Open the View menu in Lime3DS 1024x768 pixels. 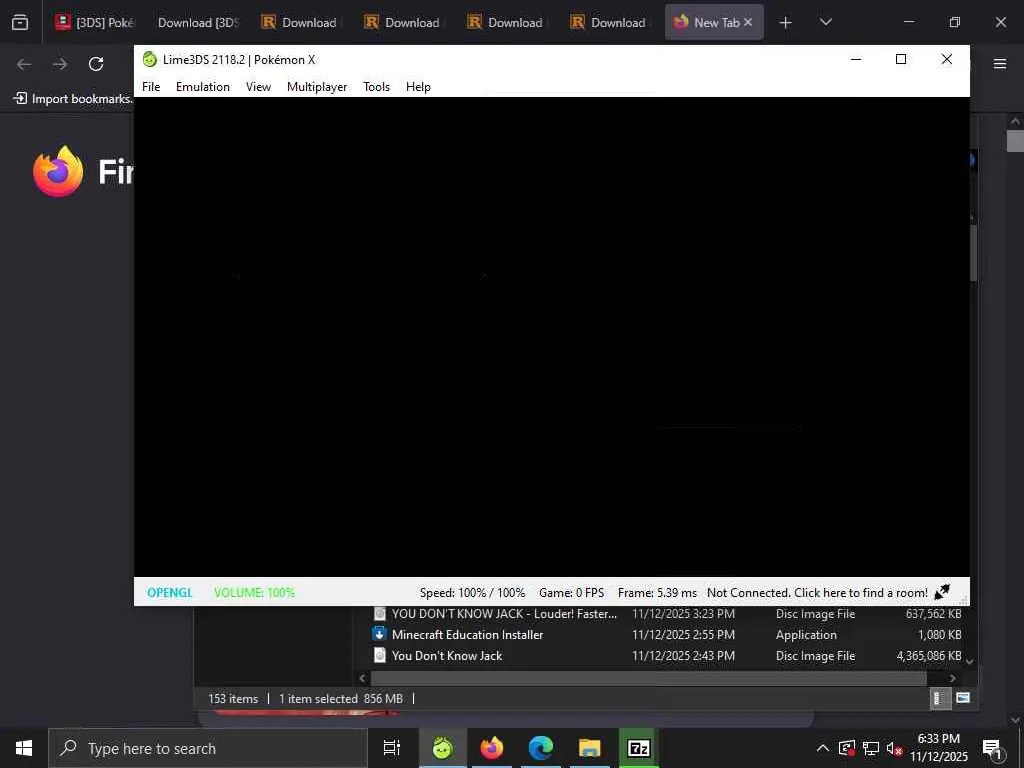[x=258, y=87]
